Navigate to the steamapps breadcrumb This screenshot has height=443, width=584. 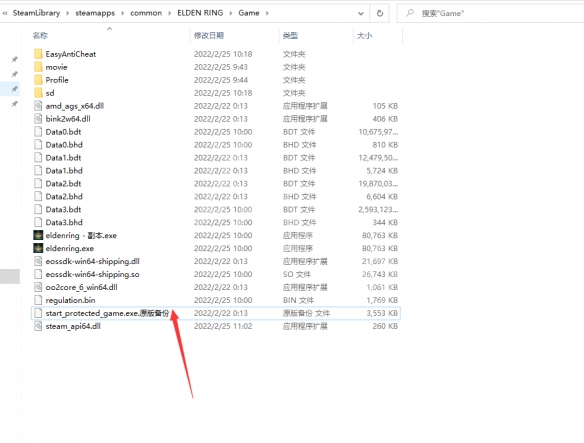[x=95, y=13]
